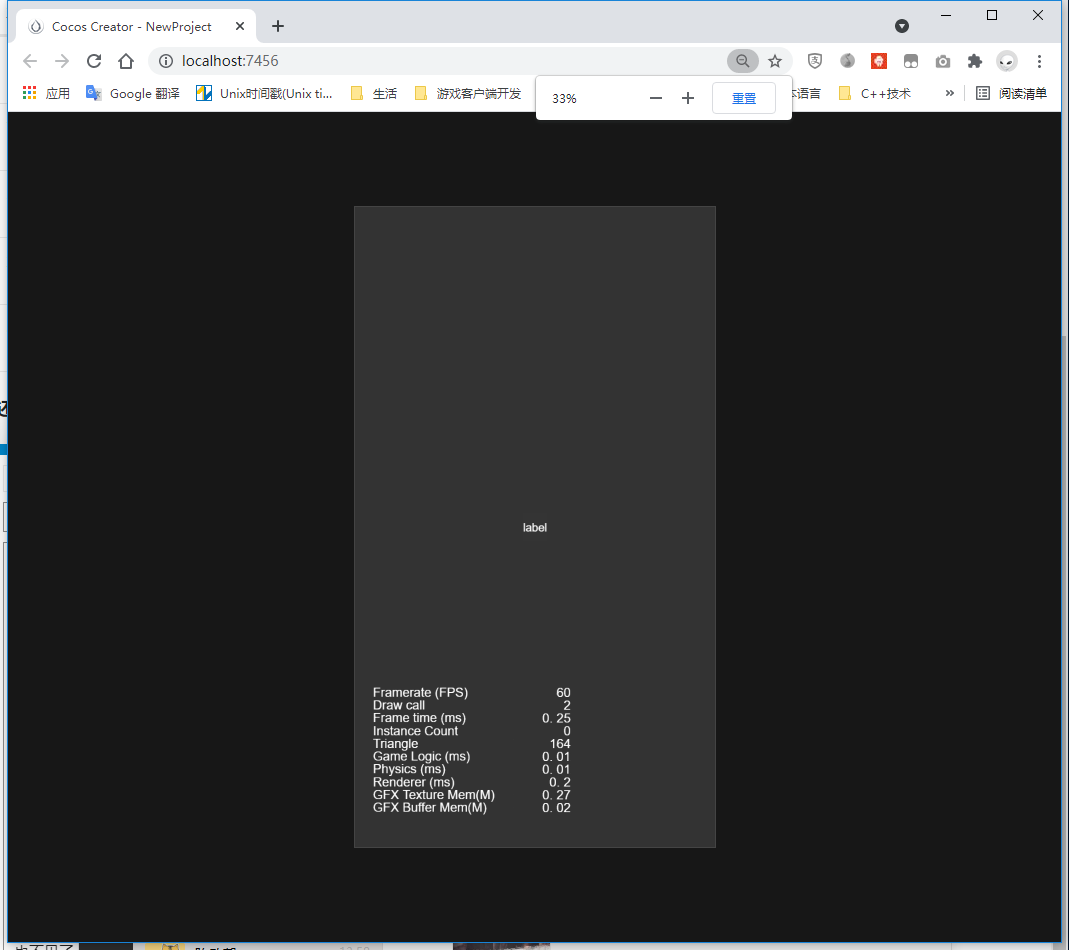Click the 'Instance Count' stat row
1069x950 pixels.
(x=471, y=731)
